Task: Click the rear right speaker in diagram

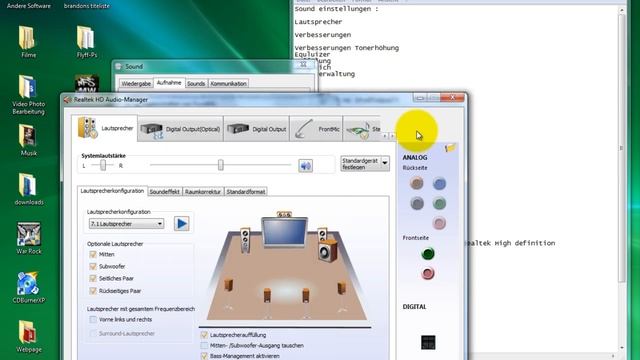Action: [x=305, y=295]
